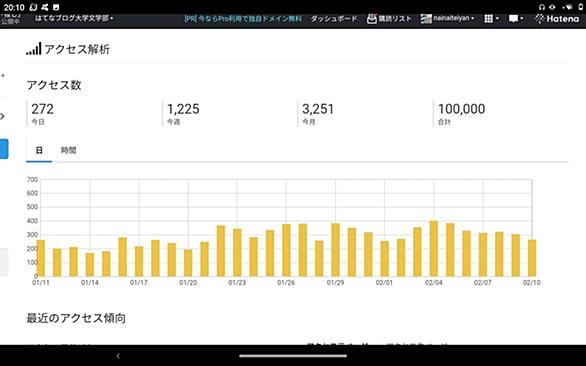Open the ダッシュボード link
The height and width of the screenshot is (366, 586).
point(334,19)
